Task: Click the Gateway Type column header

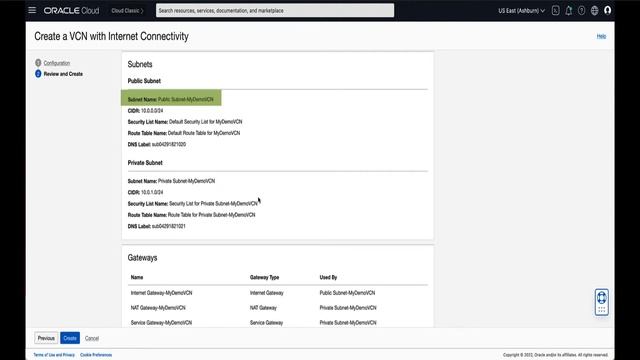Action: pos(264,277)
